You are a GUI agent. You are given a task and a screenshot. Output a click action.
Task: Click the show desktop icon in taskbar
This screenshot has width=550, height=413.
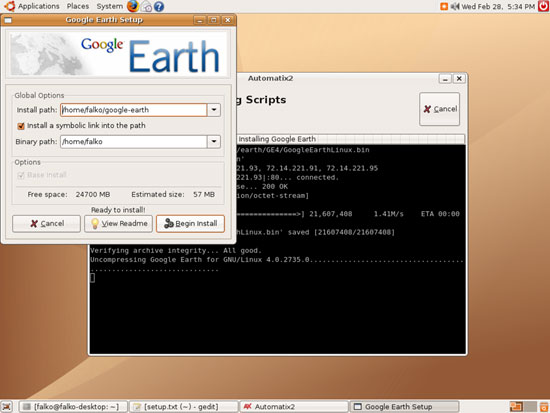click(x=7, y=407)
